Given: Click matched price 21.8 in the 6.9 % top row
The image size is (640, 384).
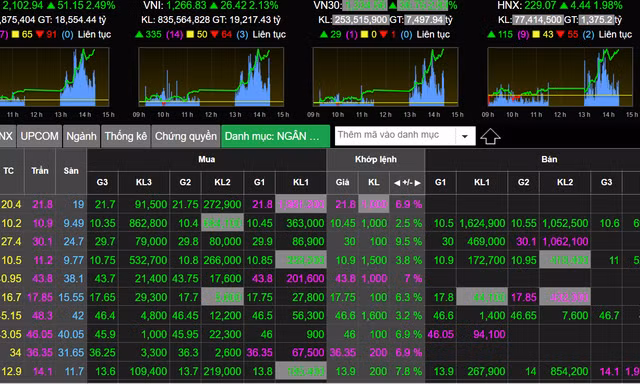Looking at the screenshot, I should pyautogui.click(x=345, y=204).
